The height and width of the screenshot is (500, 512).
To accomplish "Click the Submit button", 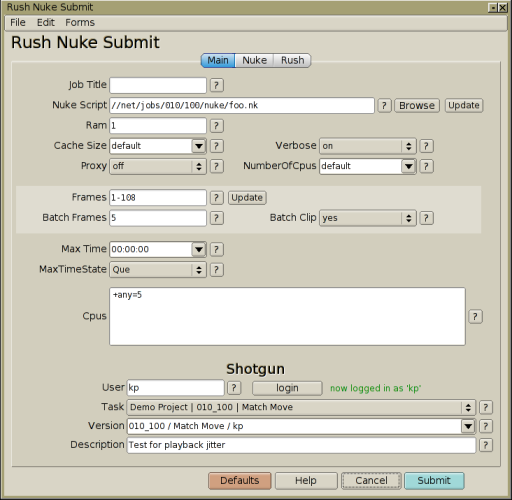I will pos(434,481).
